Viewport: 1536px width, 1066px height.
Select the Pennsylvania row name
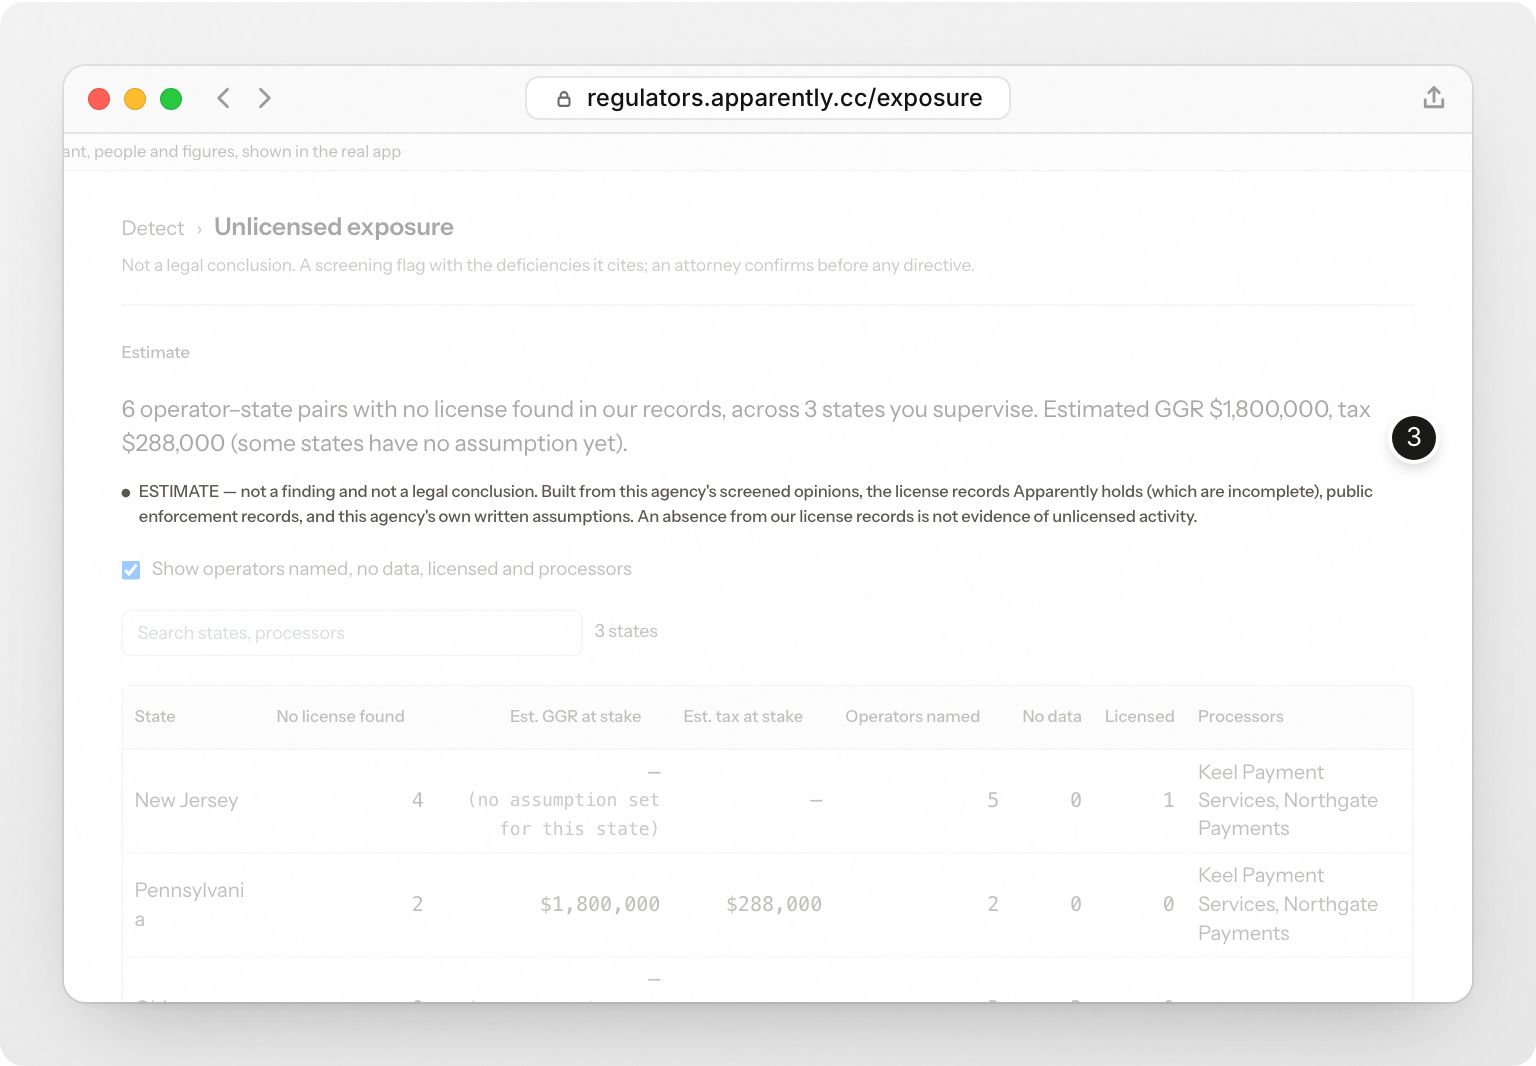pos(189,904)
